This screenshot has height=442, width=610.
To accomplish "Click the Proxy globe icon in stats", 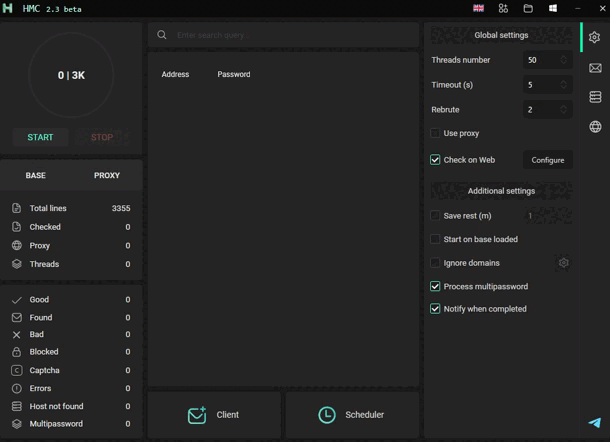I will click(16, 246).
